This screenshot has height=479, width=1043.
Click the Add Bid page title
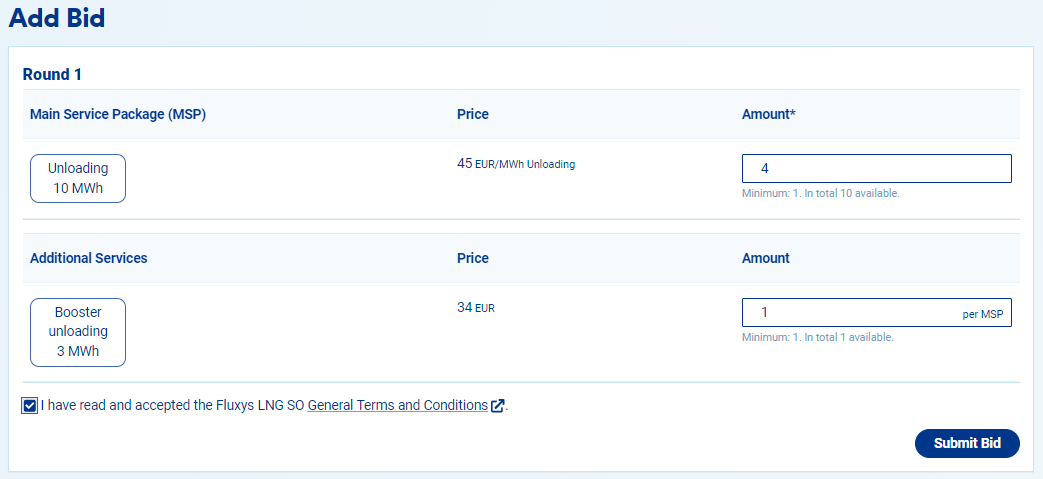[57, 18]
